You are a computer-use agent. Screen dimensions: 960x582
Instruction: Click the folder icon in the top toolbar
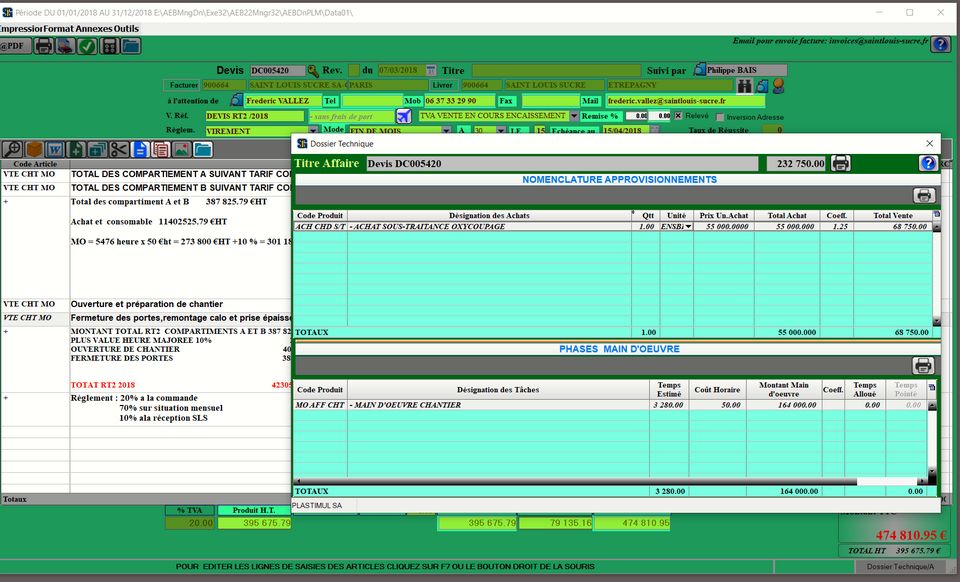(x=130, y=46)
